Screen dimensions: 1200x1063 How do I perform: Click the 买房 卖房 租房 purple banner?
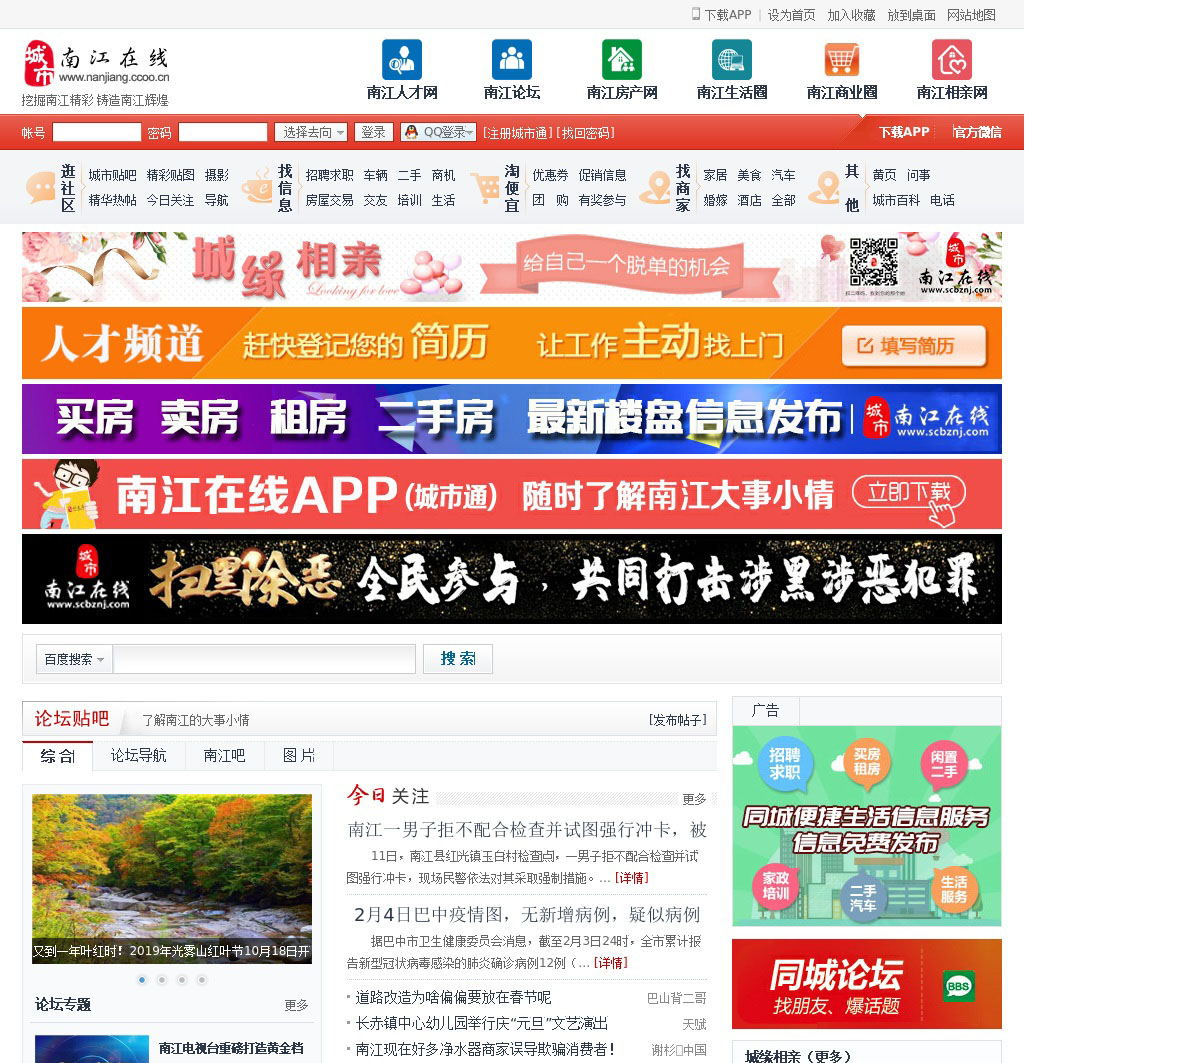pos(512,419)
